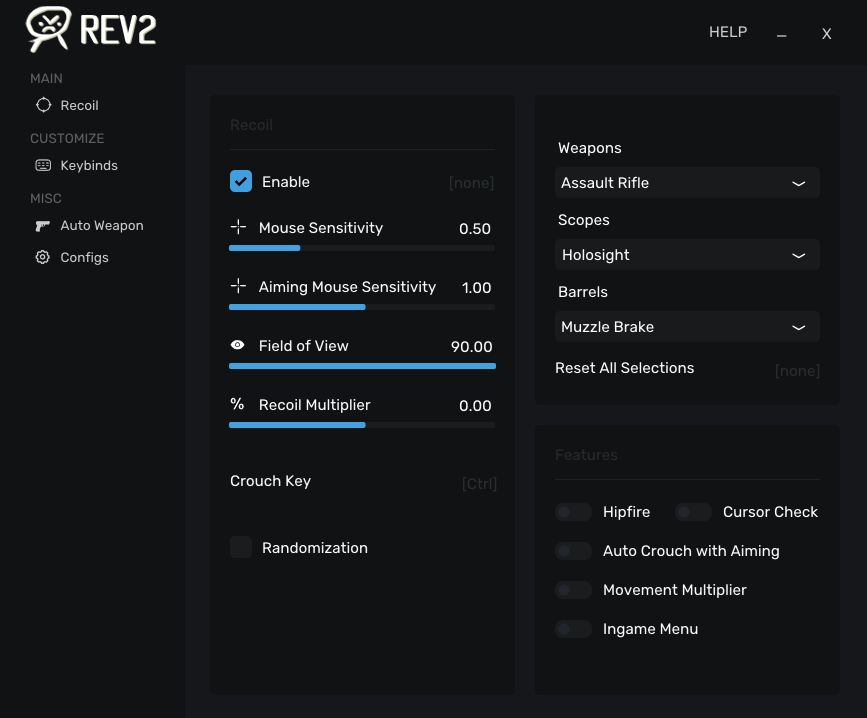Viewport: 867px width, 718px height.
Task: Click the Features section heading
Action: click(586, 455)
